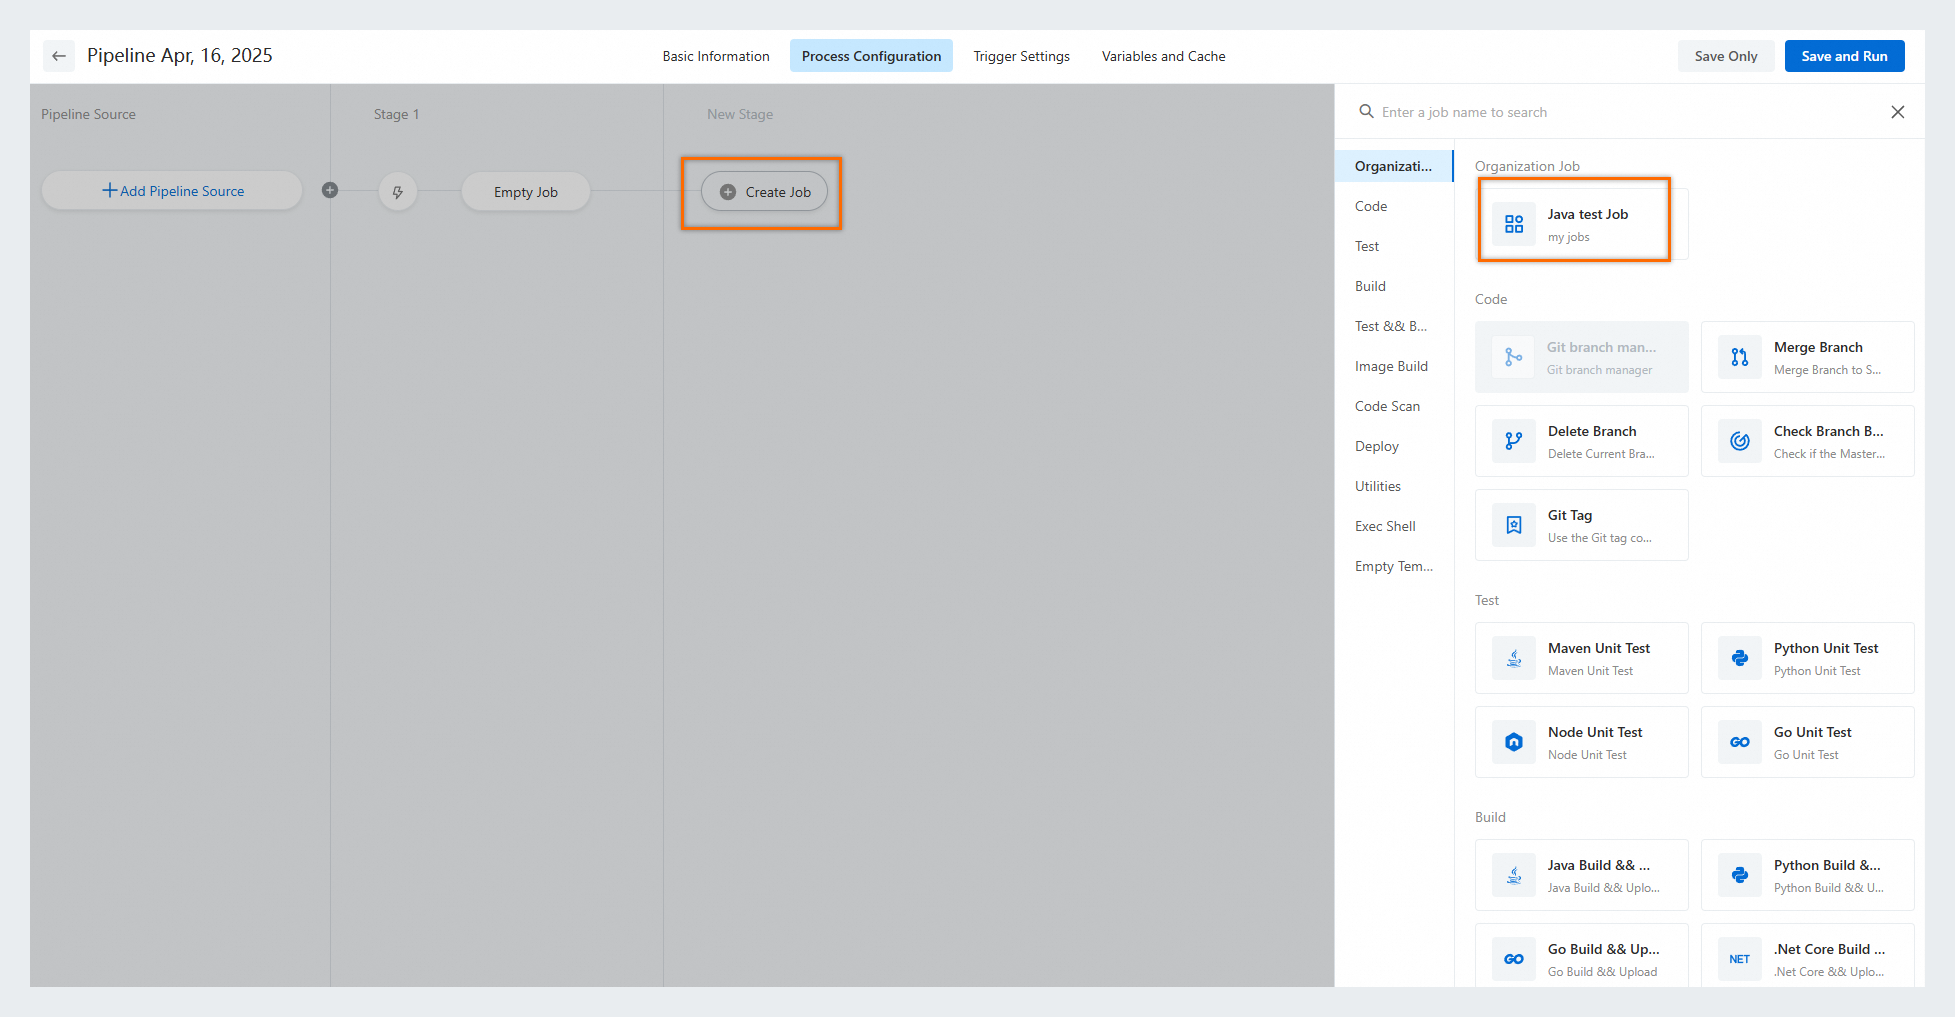The height and width of the screenshot is (1017, 1955).
Task: Choose the Check Branch job title
Action: [x=1828, y=431]
